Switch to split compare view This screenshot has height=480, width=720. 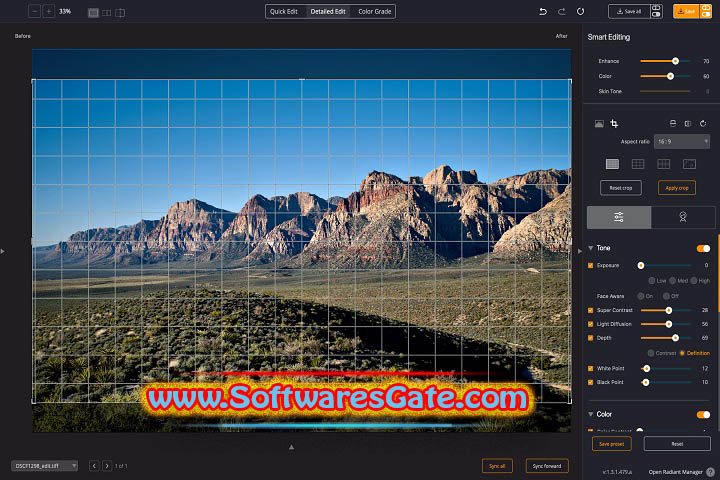point(120,13)
